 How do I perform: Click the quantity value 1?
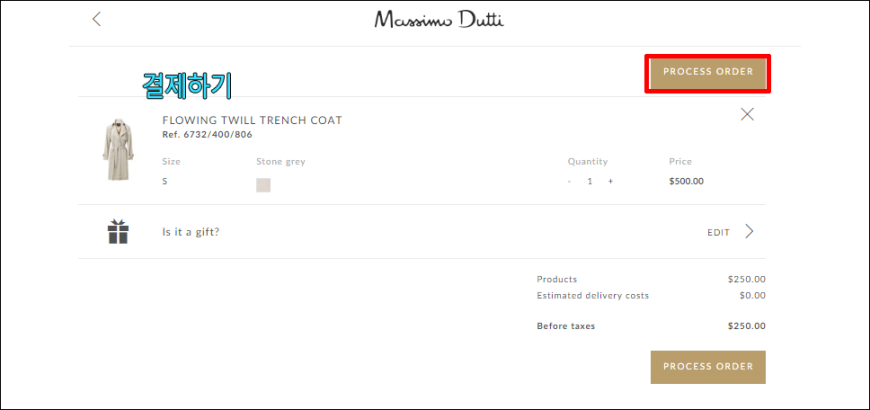[590, 181]
